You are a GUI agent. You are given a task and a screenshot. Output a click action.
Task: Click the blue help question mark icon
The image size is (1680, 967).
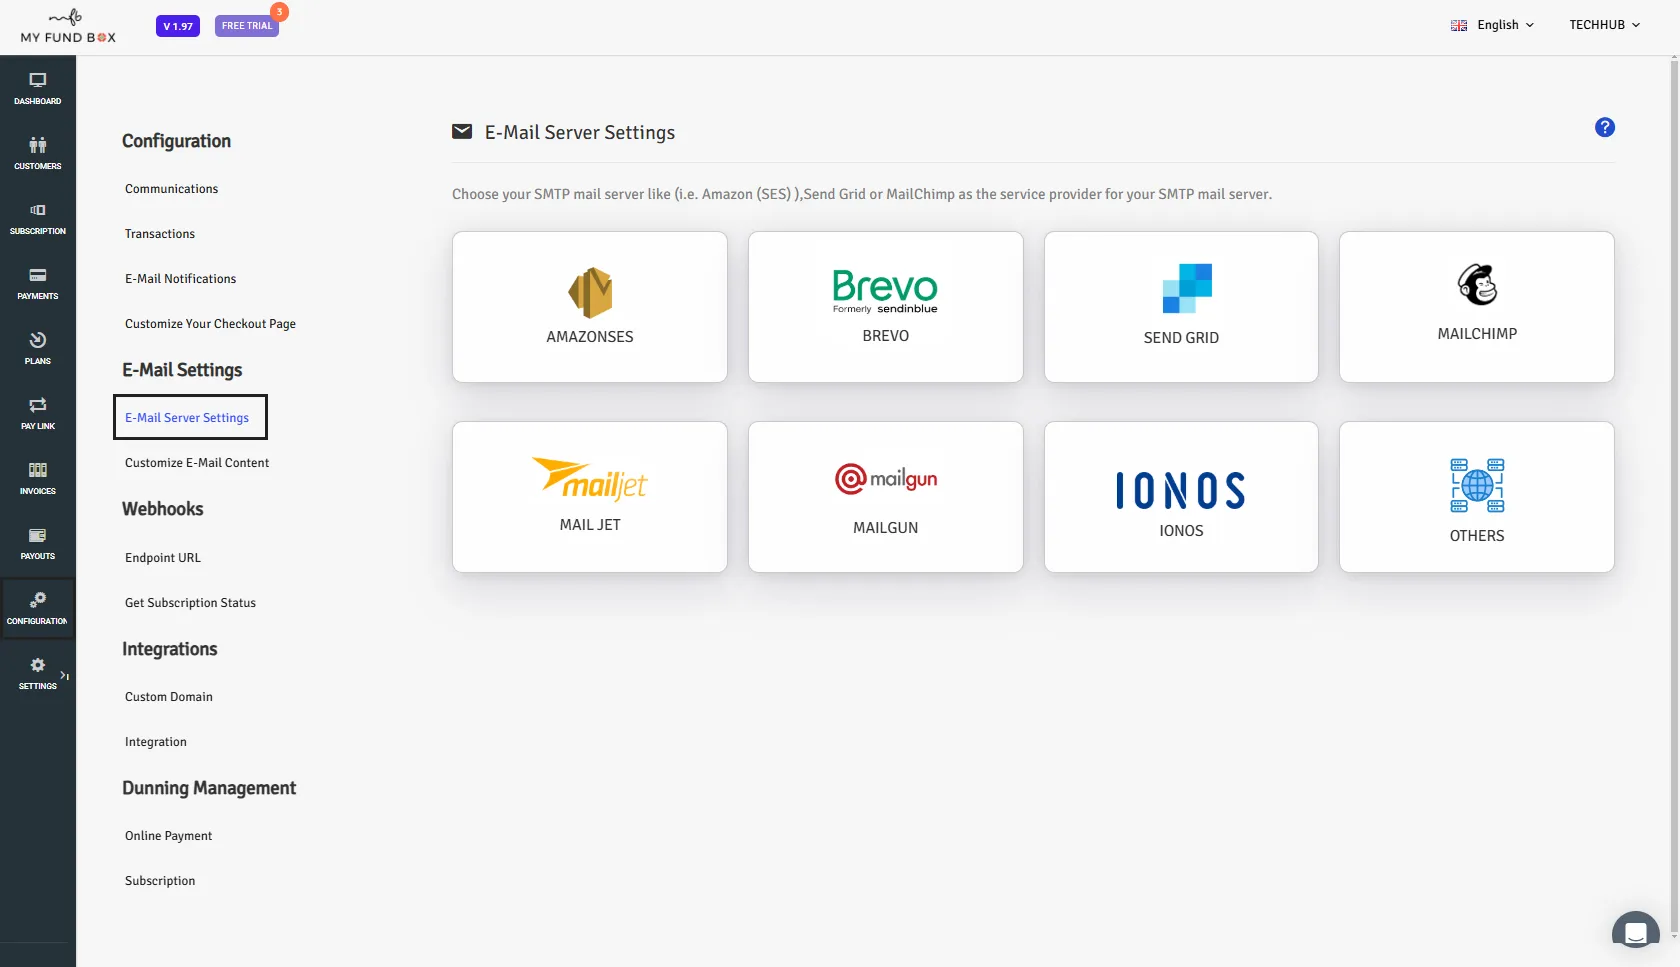pos(1604,127)
